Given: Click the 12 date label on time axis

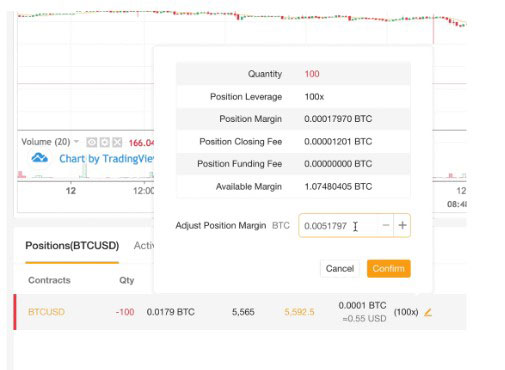Looking at the screenshot, I should tap(71, 191).
